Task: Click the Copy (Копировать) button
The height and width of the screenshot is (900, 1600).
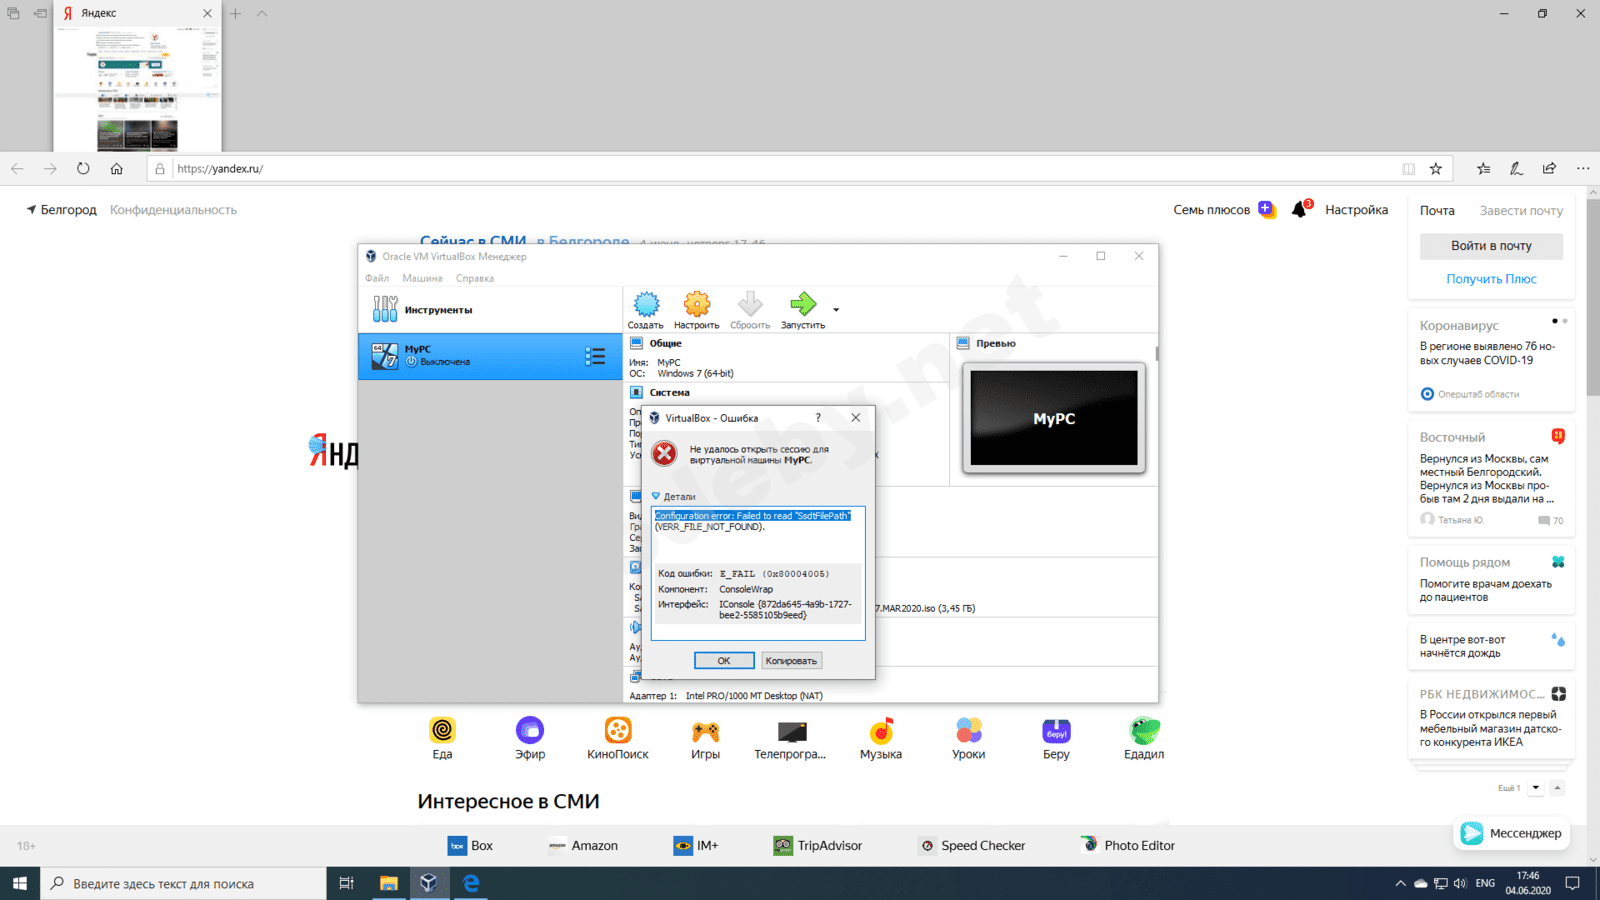Action: 791,661
